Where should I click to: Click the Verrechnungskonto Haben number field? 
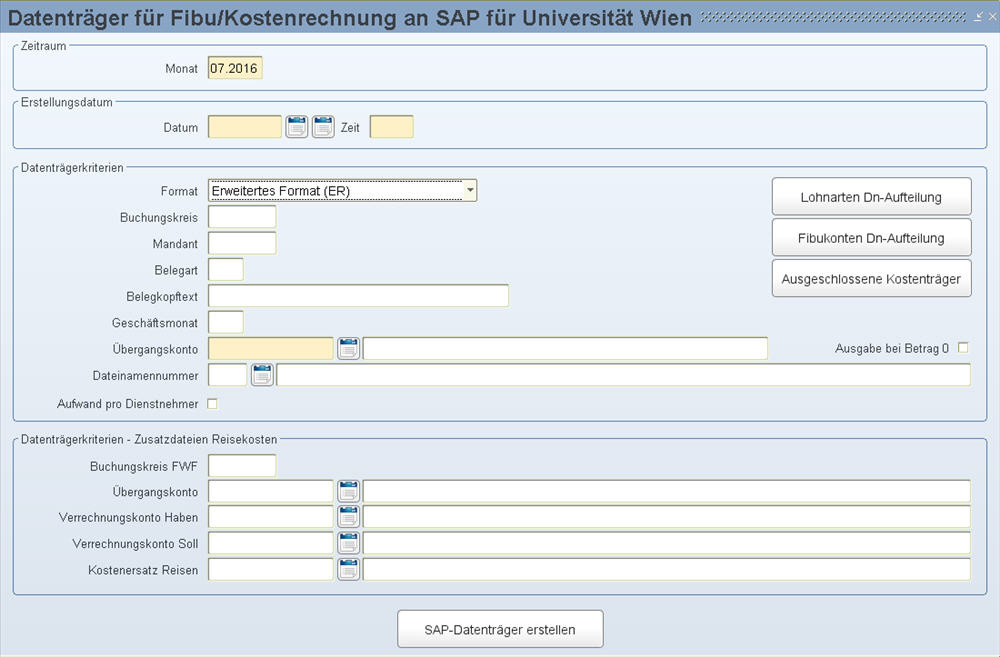271,517
